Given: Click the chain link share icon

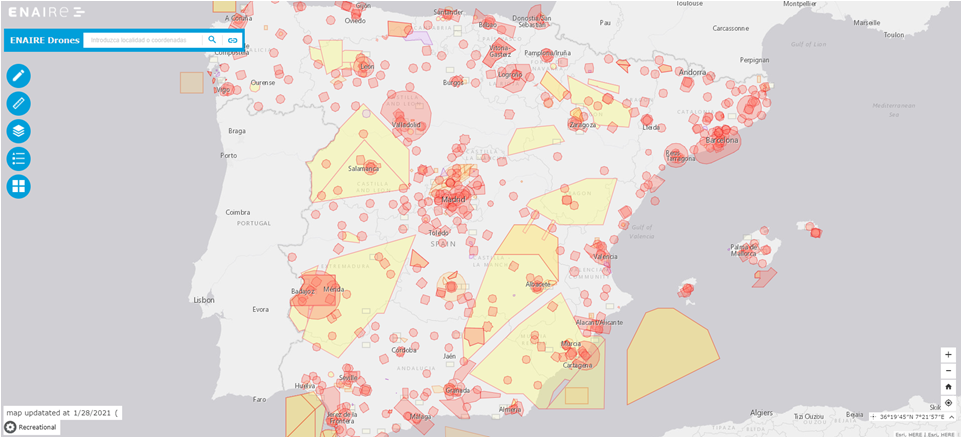Looking at the screenshot, I should pos(233,40).
